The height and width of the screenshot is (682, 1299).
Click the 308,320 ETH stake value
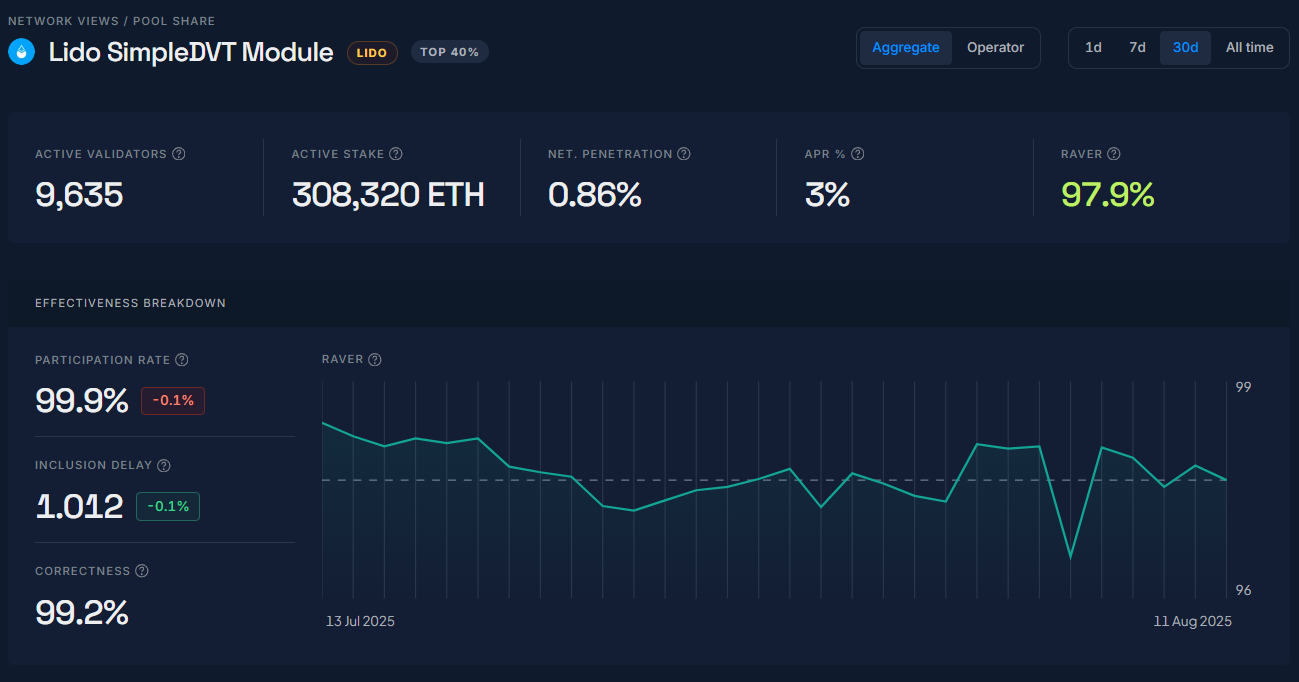click(388, 195)
